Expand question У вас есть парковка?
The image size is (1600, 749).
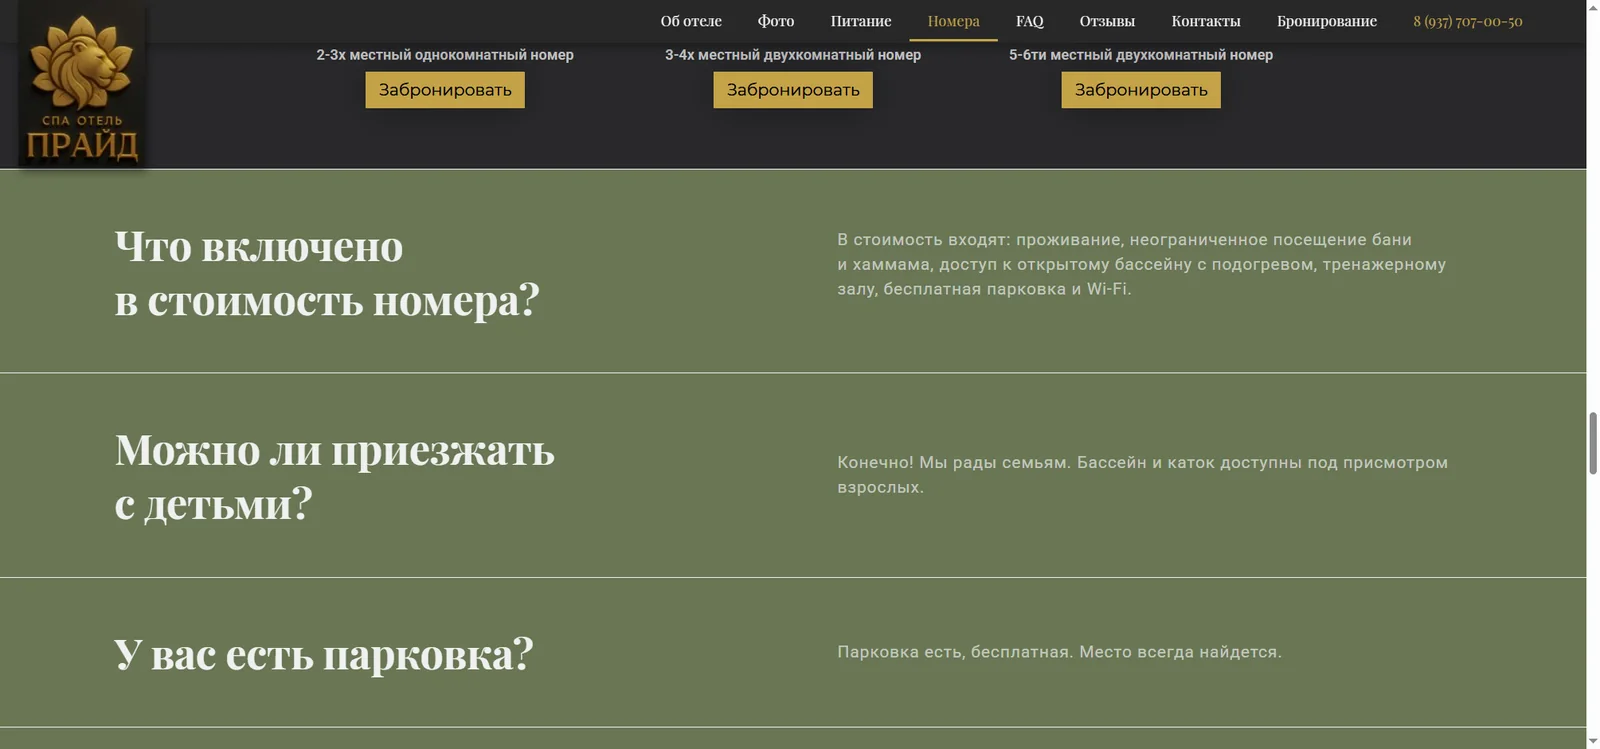[324, 654]
